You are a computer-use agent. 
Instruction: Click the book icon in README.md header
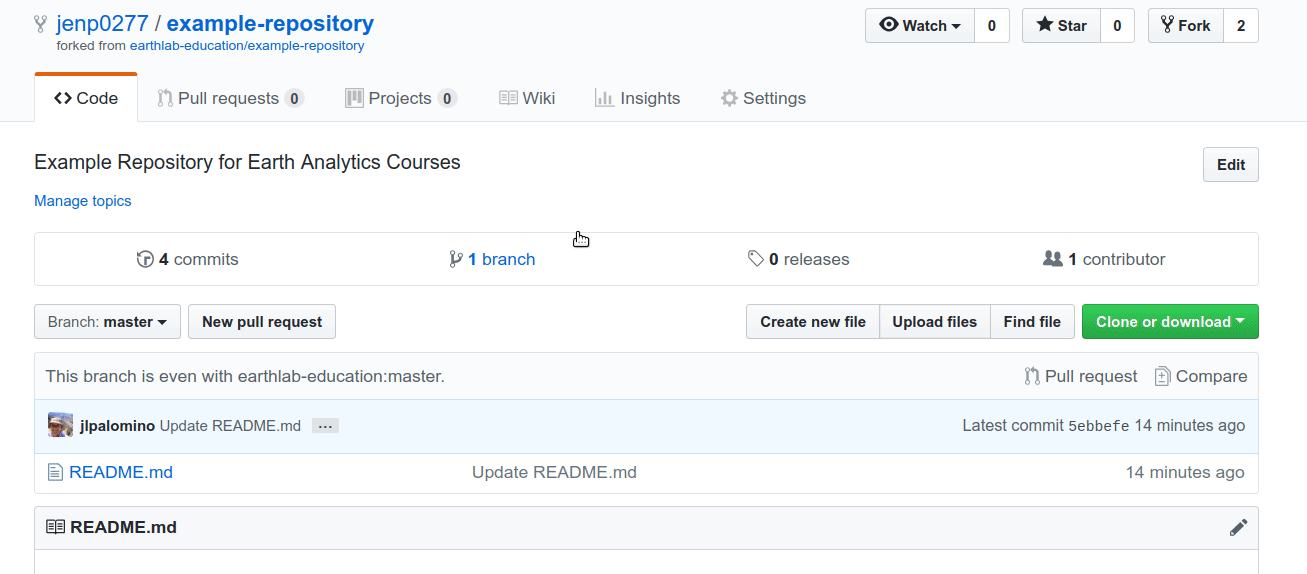[55, 527]
